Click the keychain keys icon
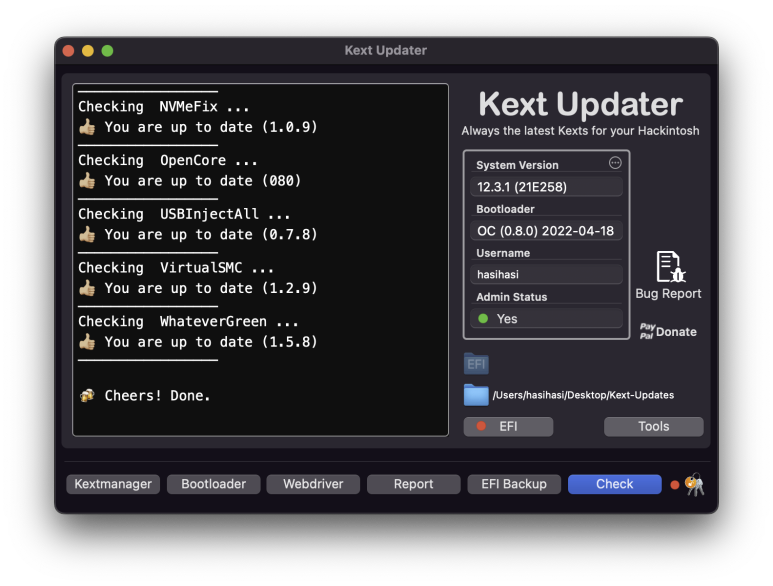The image size is (773, 586). point(695,484)
